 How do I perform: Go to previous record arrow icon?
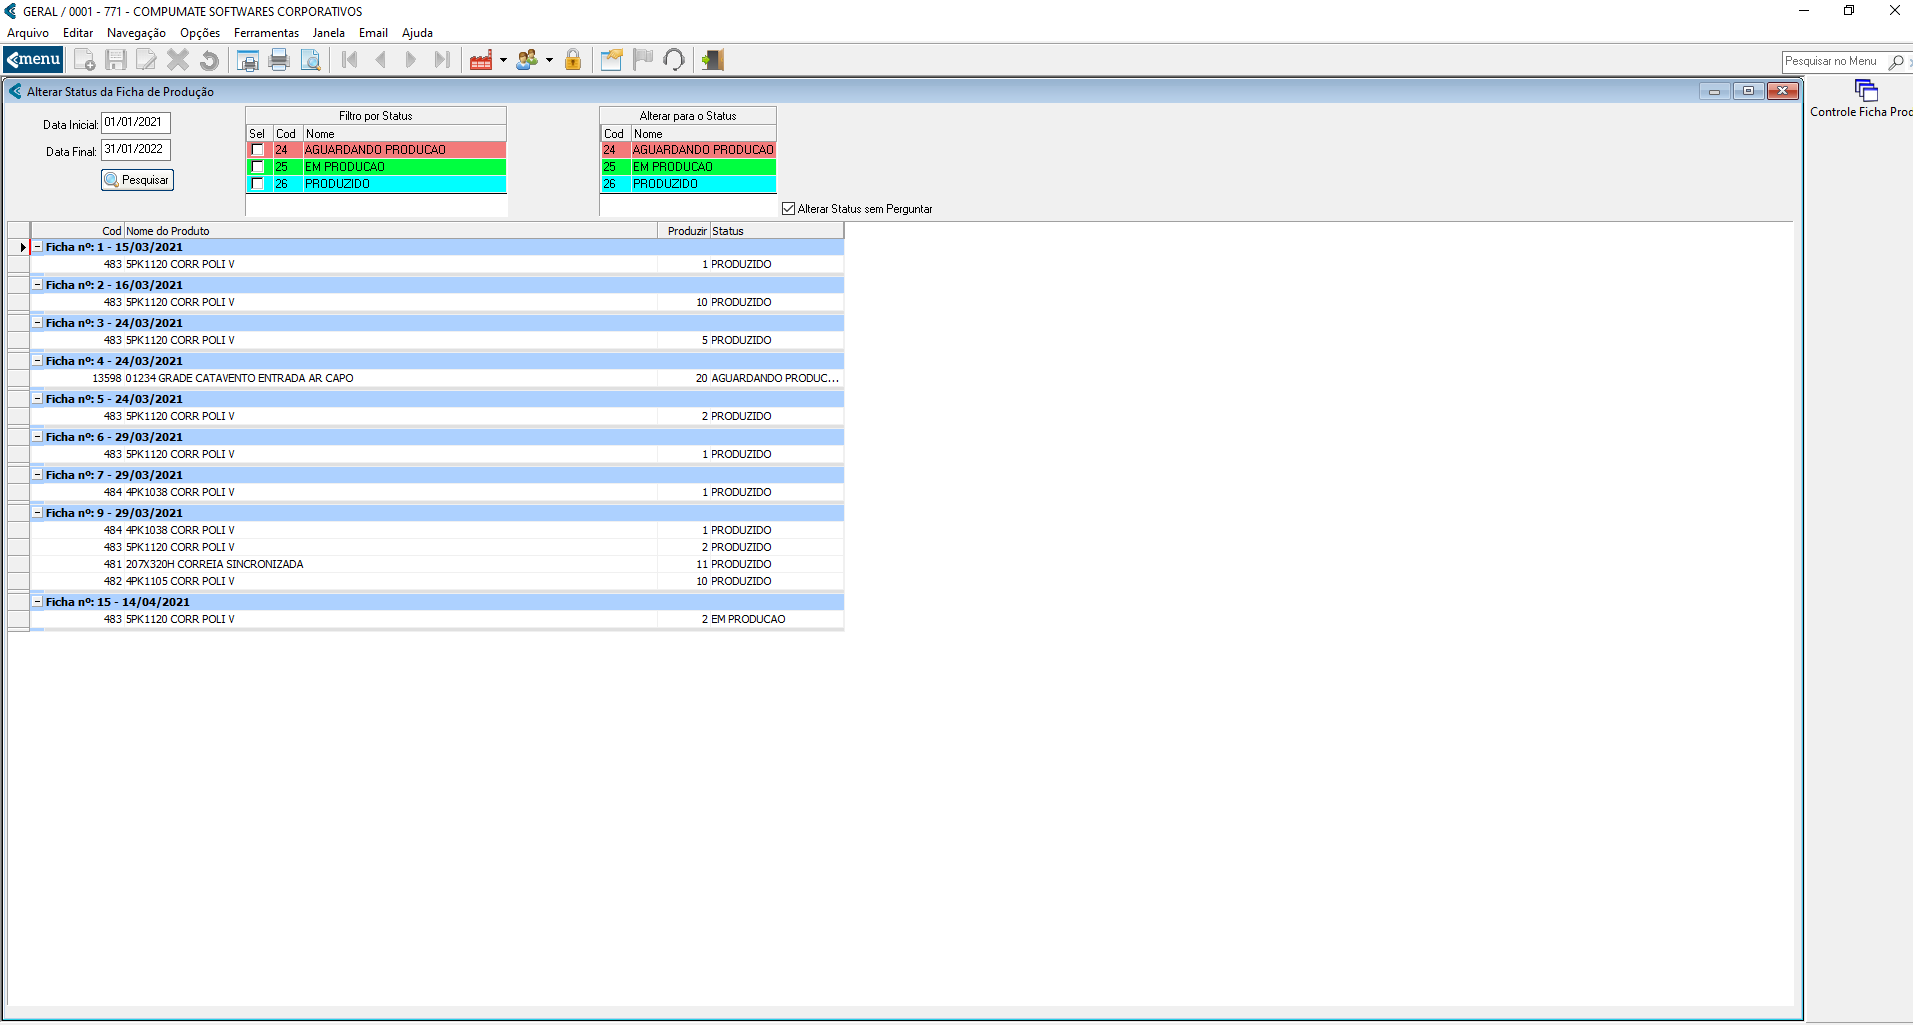pyautogui.click(x=380, y=60)
